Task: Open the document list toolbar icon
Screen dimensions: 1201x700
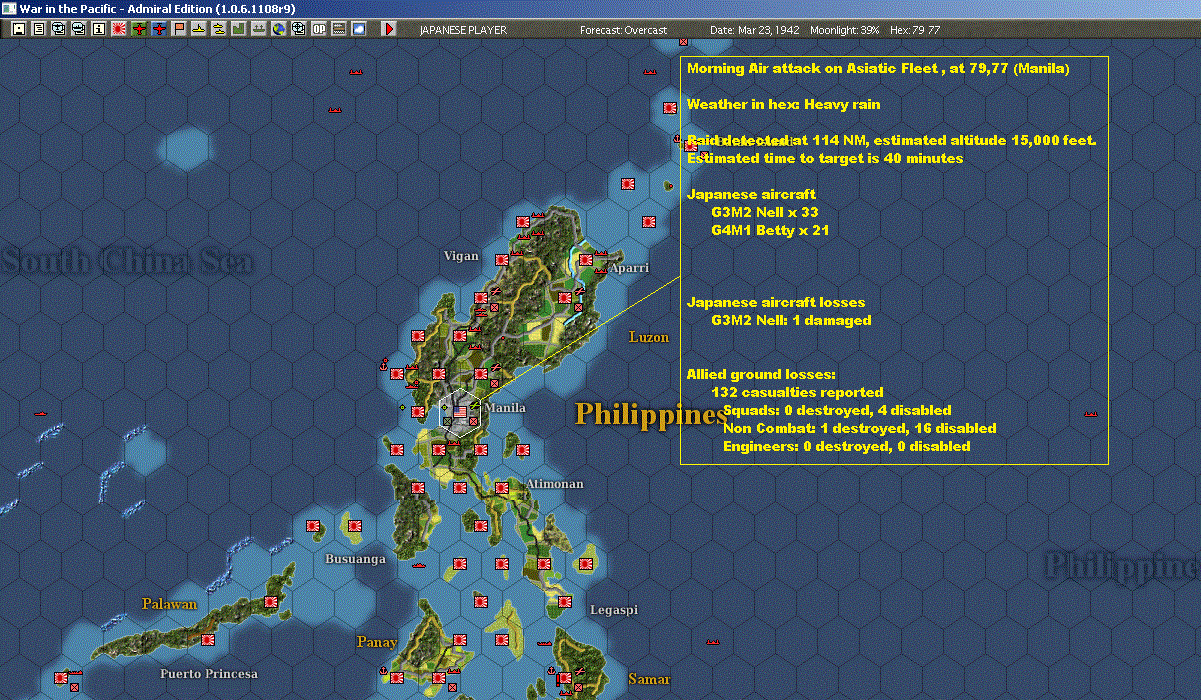Action: pos(39,29)
